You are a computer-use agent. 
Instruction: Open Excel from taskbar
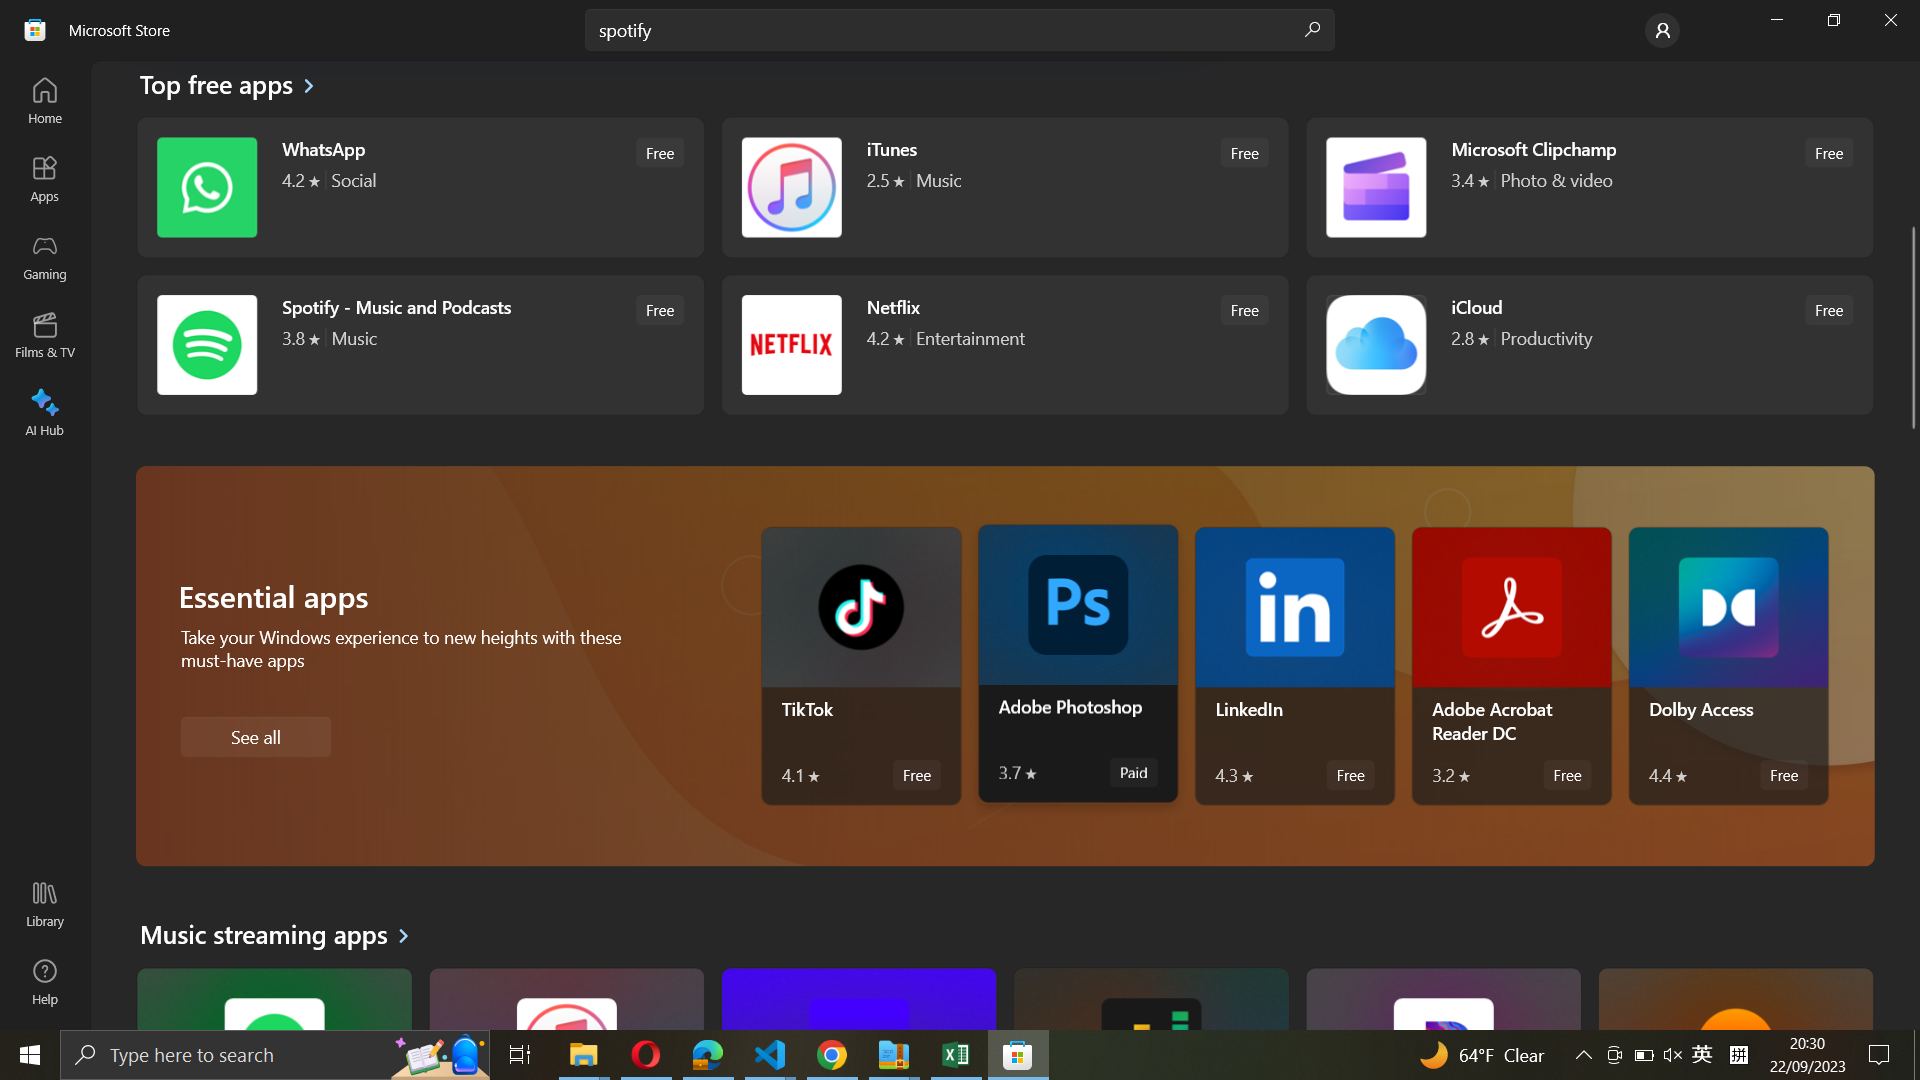[956, 1055]
